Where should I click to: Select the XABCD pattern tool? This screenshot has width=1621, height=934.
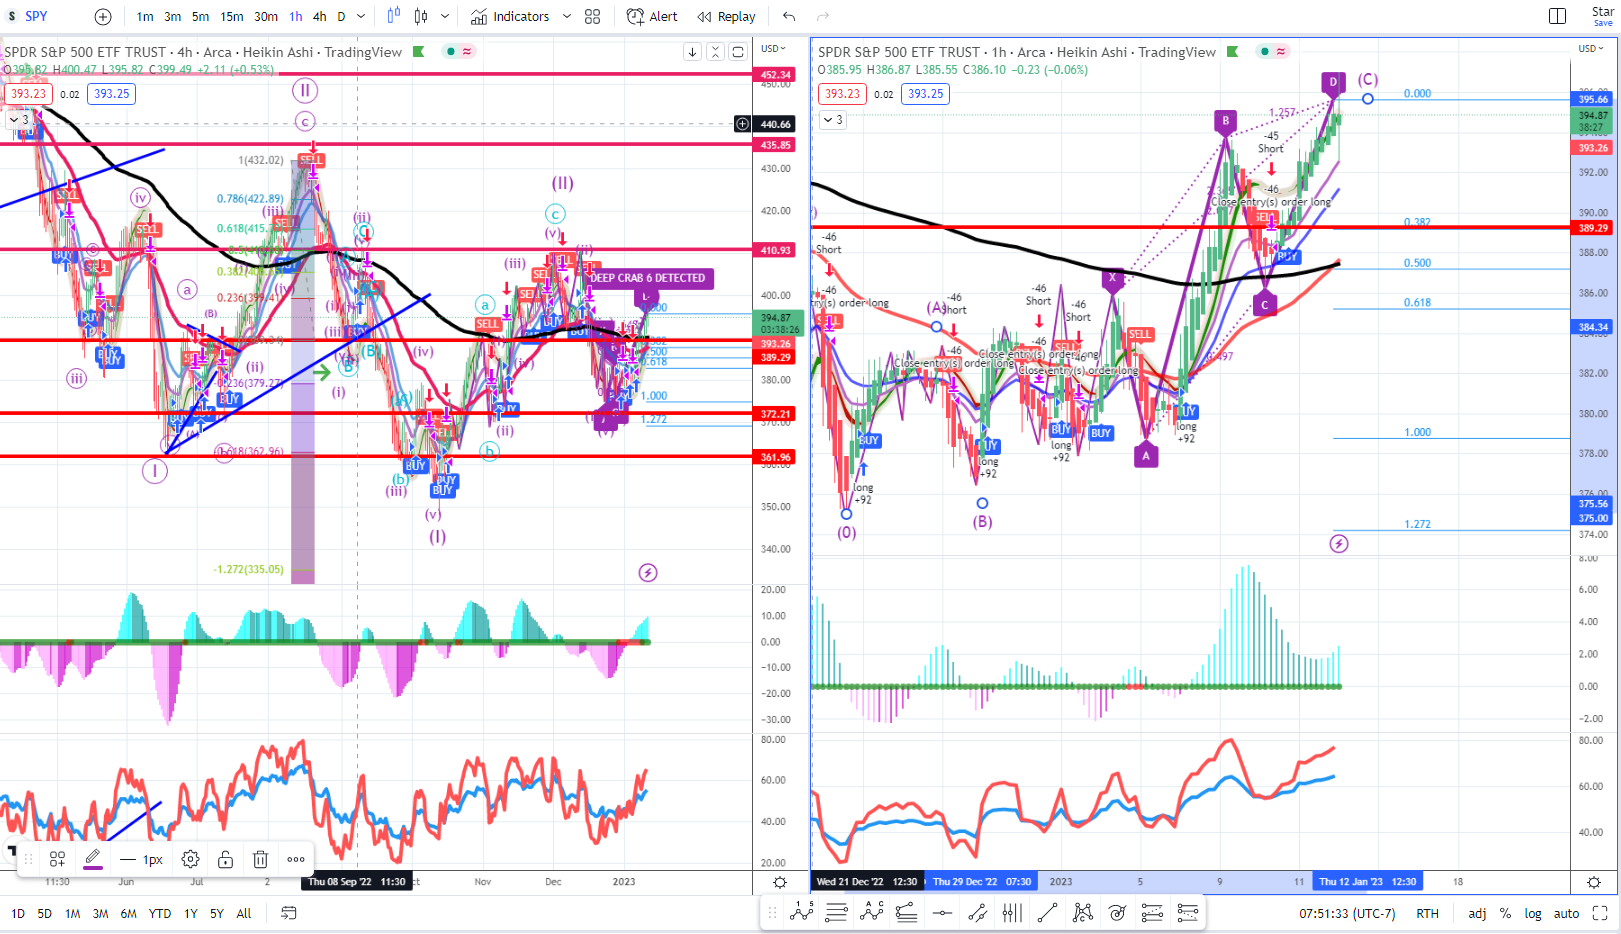tap(1082, 912)
